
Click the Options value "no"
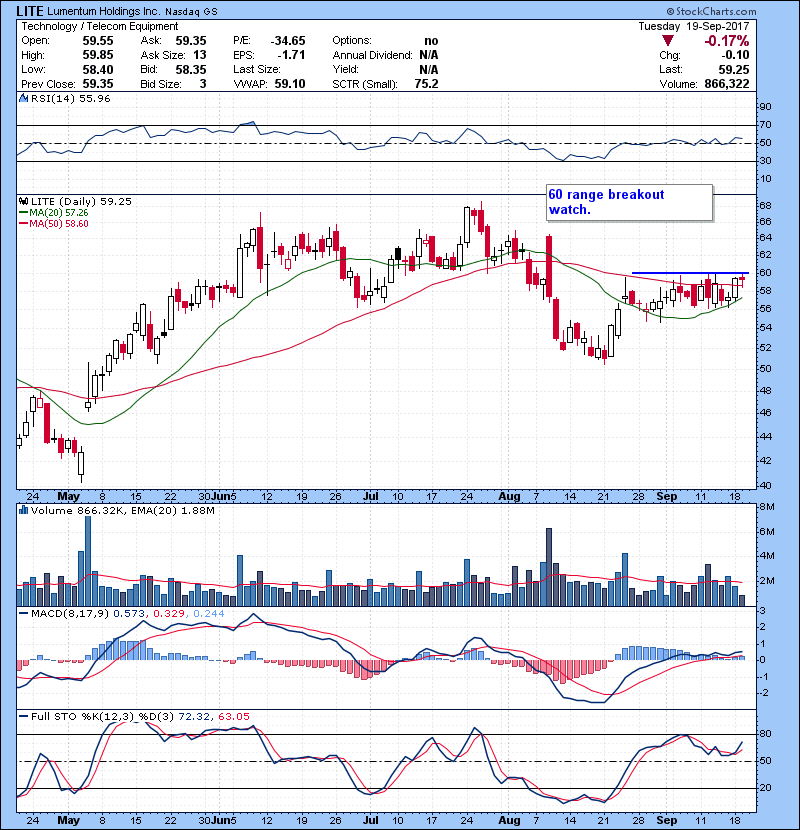point(431,41)
